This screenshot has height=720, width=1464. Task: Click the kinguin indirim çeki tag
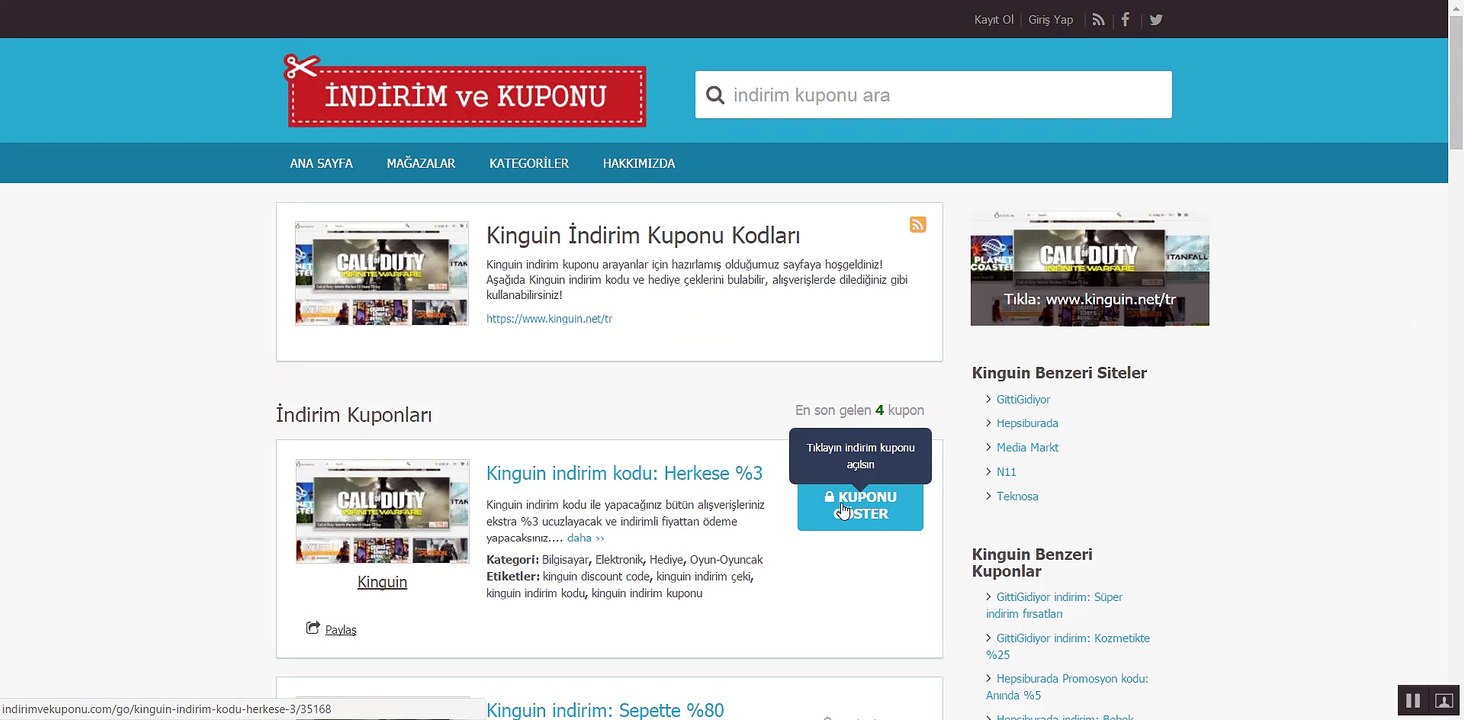pos(704,577)
